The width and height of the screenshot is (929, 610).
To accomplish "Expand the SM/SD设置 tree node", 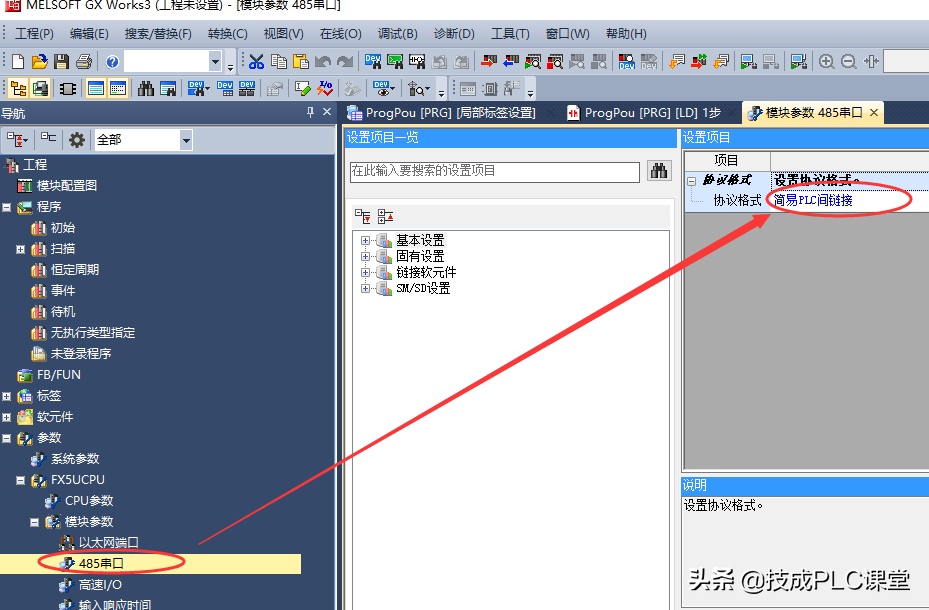I will tap(366, 289).
